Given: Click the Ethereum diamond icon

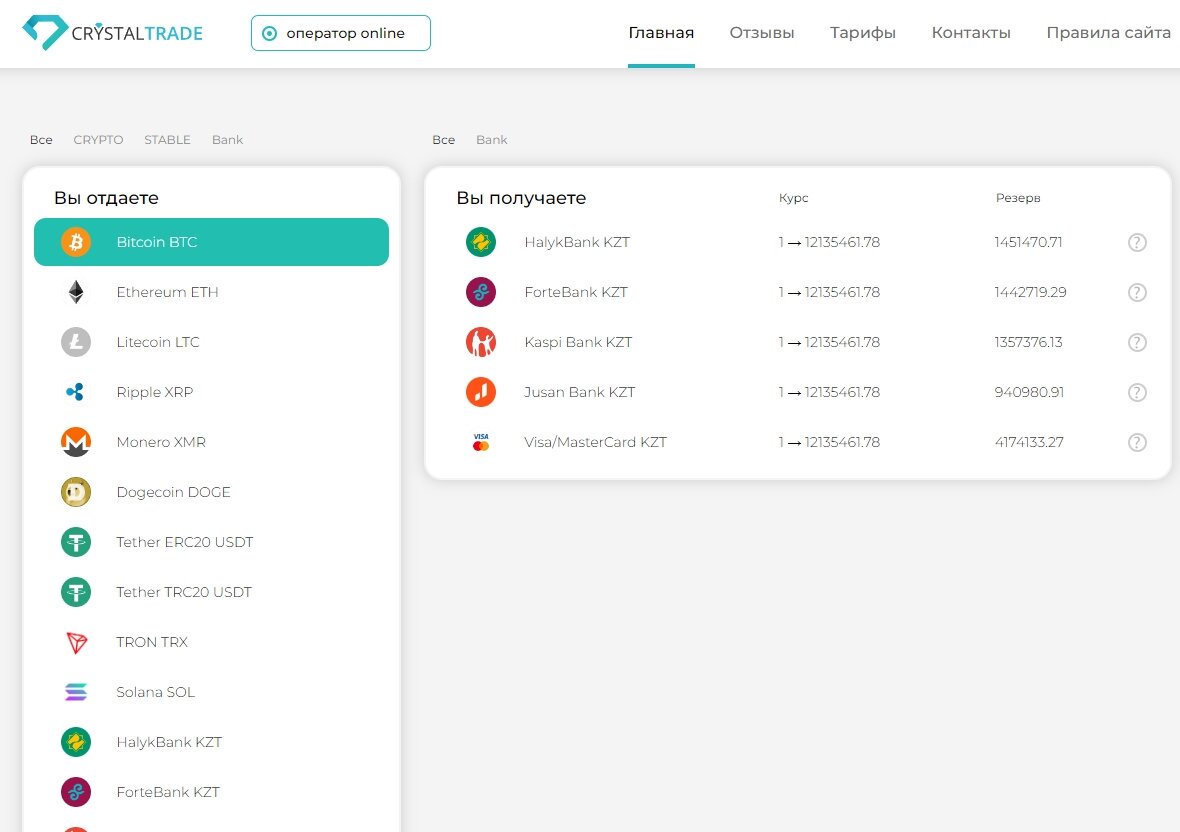Looking at the screenshot, I should click(76, 292).
